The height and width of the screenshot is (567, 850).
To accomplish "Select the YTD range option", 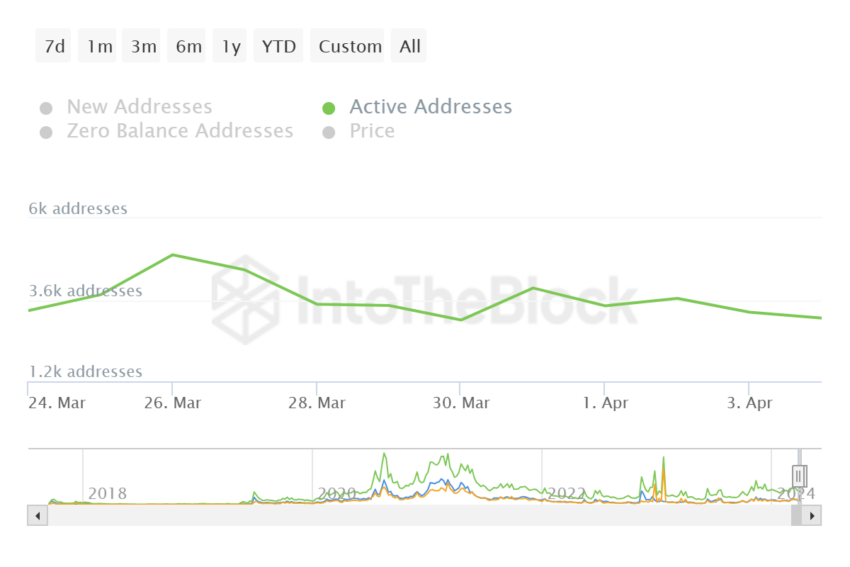I will 279,46.
